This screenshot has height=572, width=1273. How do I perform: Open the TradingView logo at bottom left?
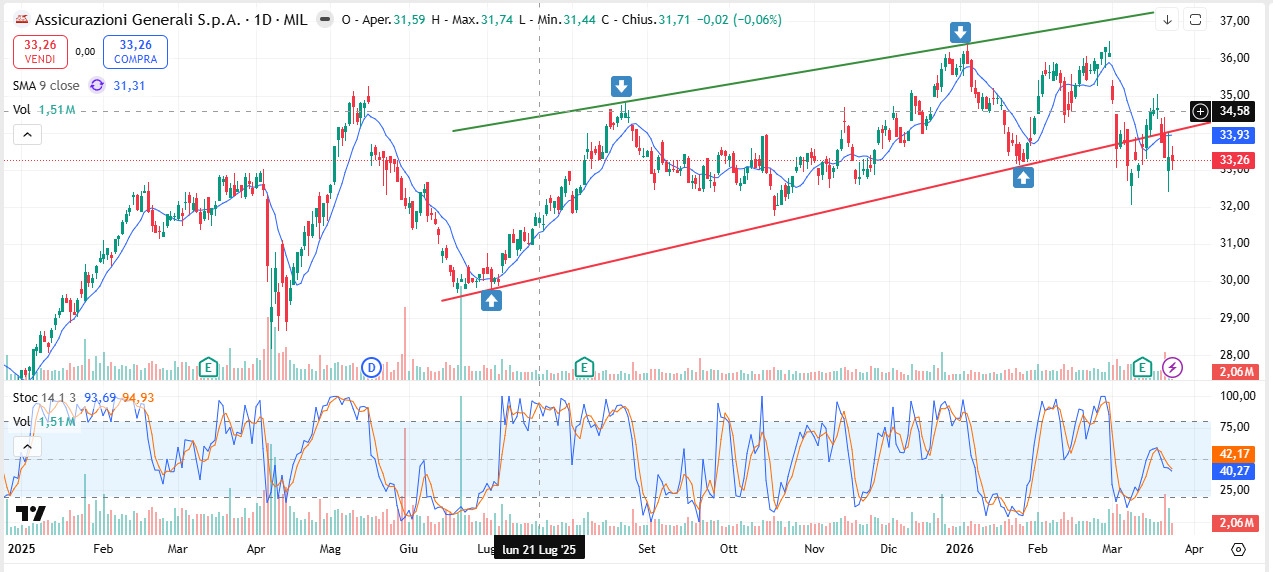(x=30, y=514)
